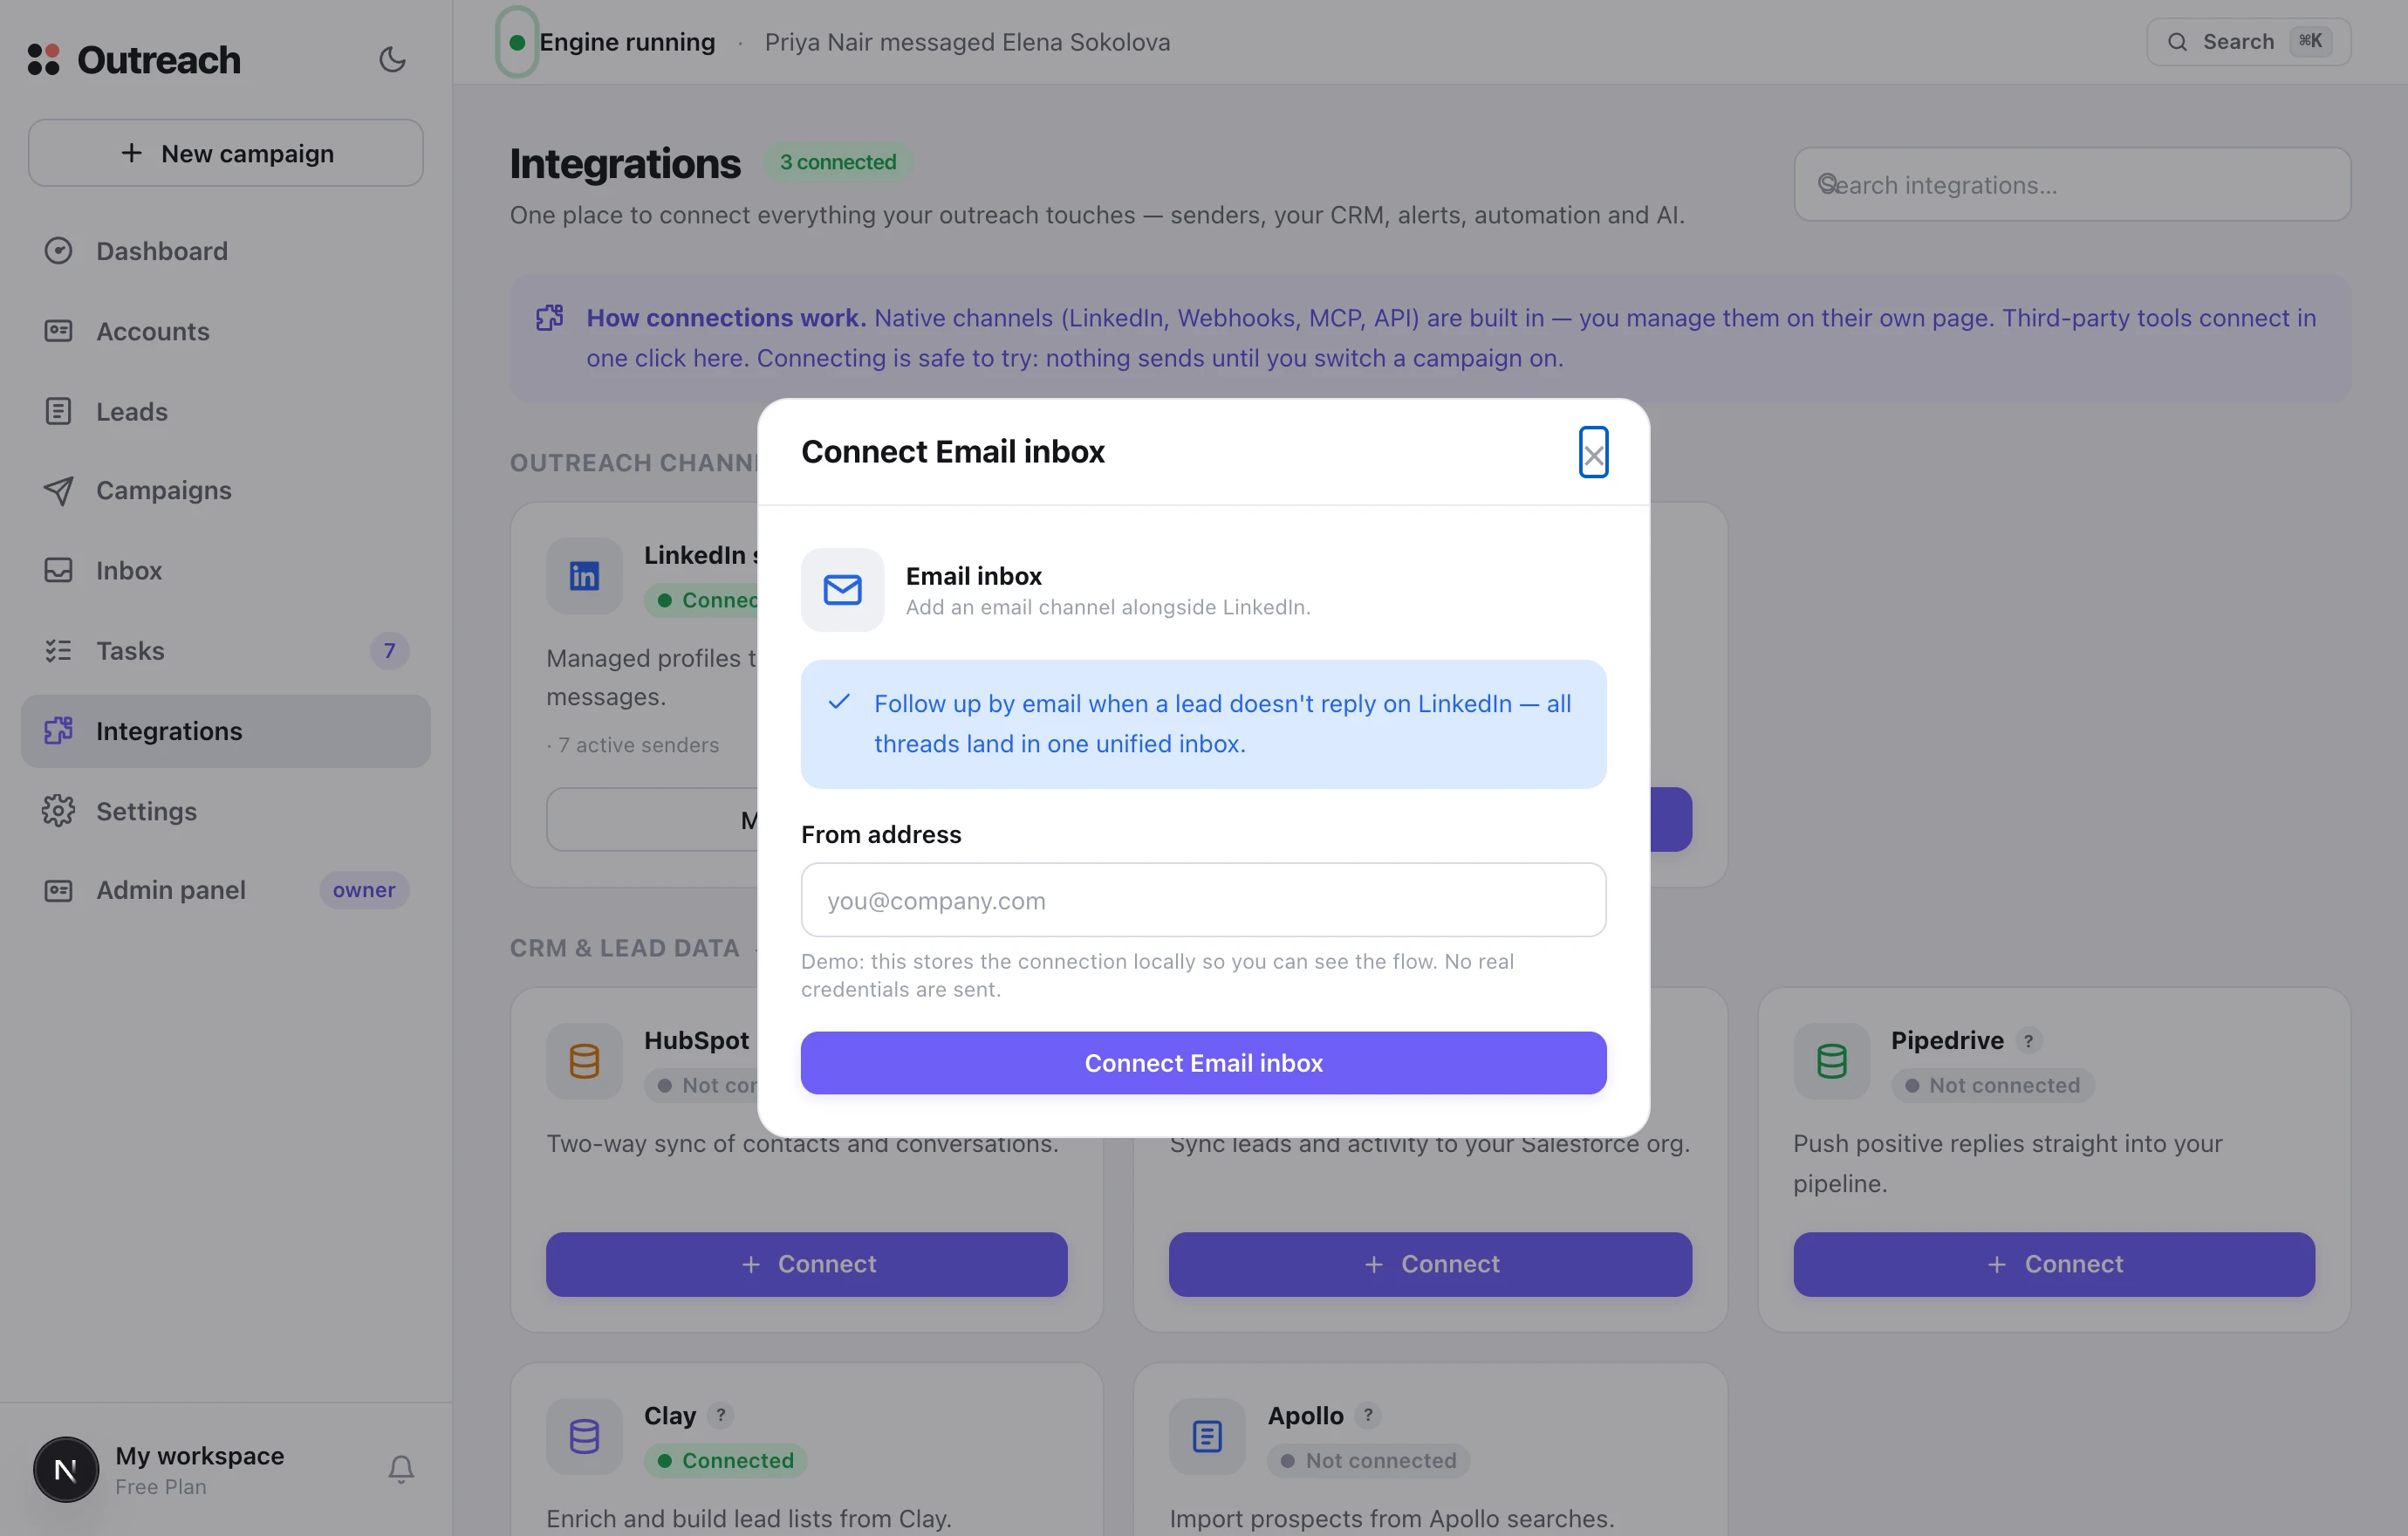Click Campaigns paper-plane icon
The width and height of the screenshot is (2408, 1536).
pos(58,490)
